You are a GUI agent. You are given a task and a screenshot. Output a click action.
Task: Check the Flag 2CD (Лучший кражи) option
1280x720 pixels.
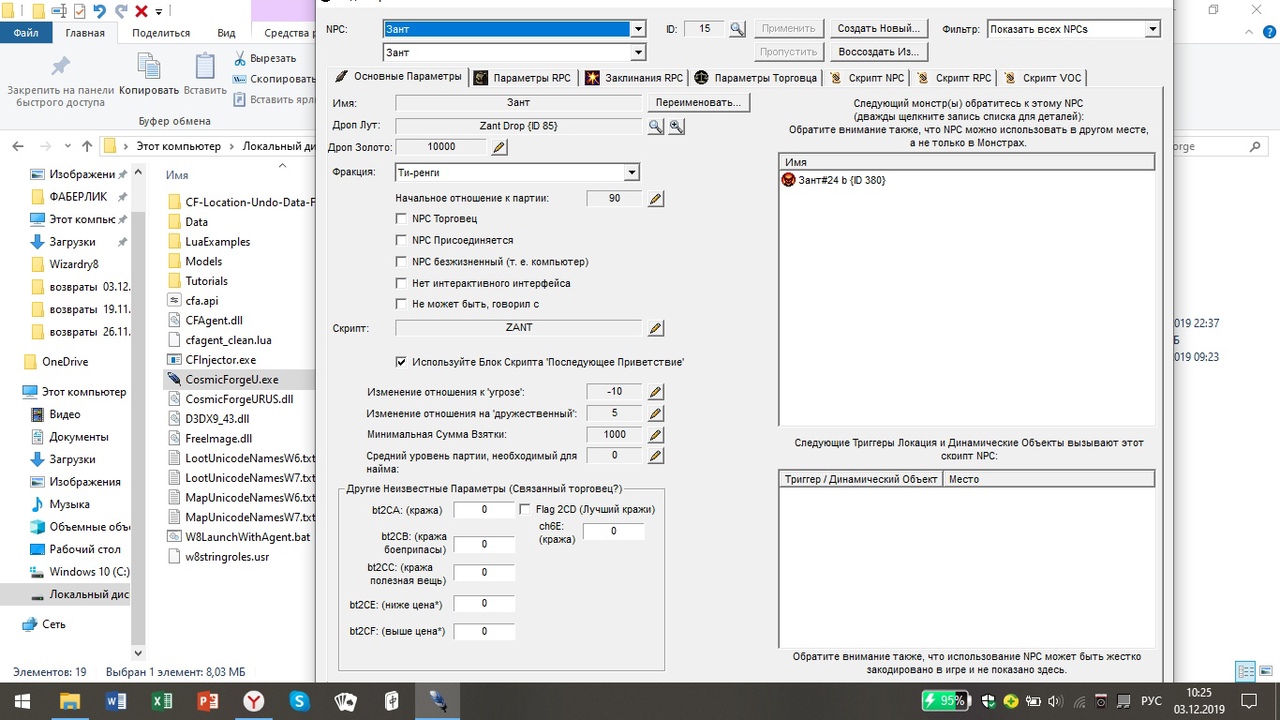coord(525,509)
